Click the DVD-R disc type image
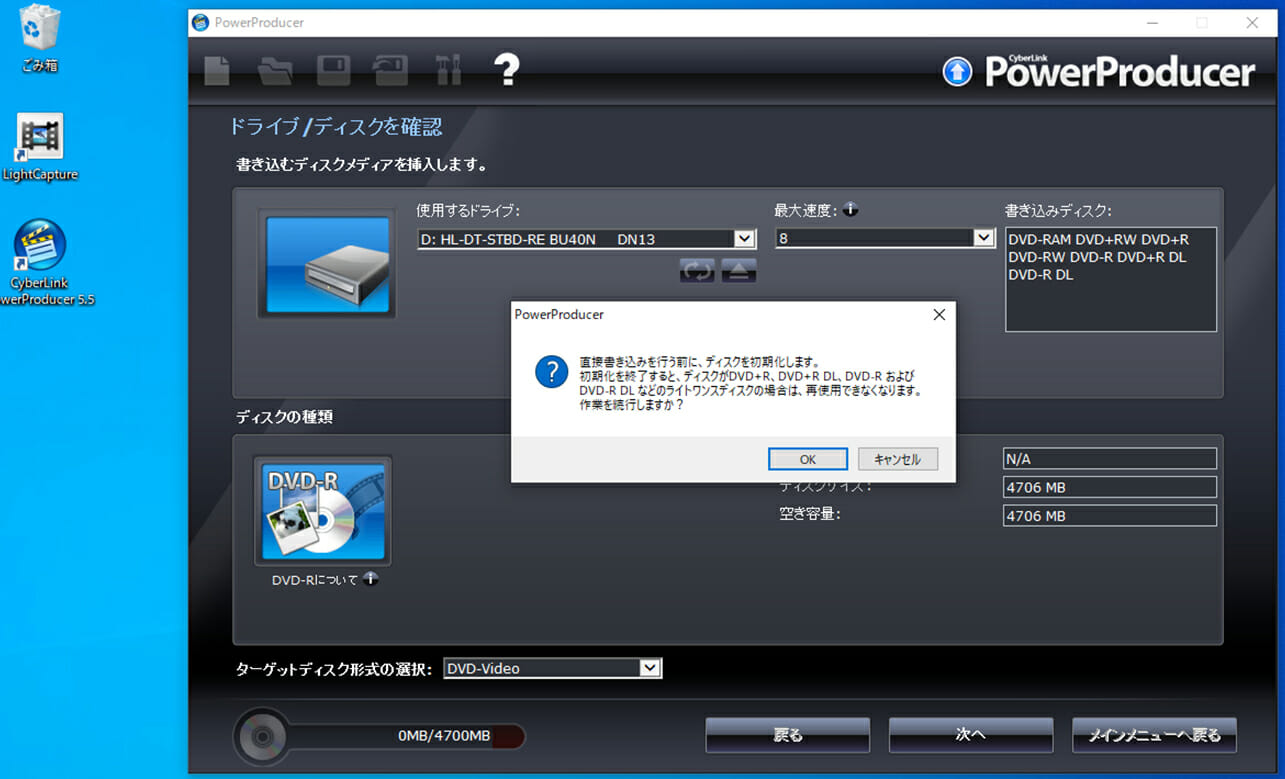The width and height of the screenshot is (1285, 779). (x=323, y=510)
